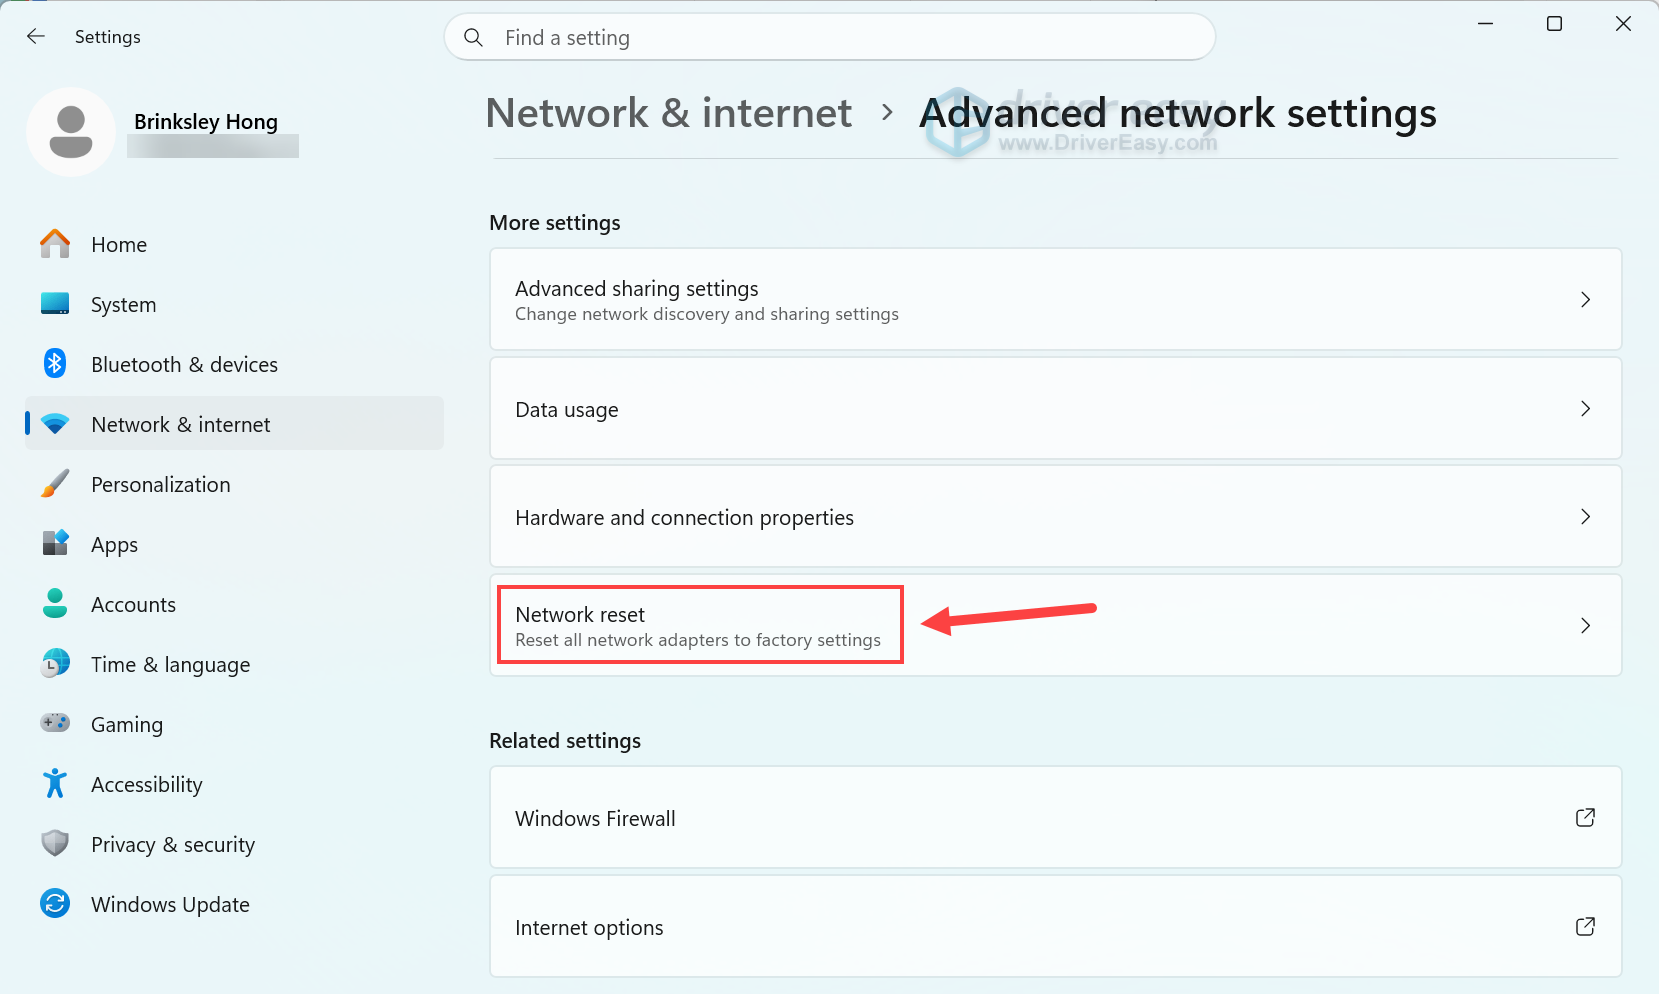The image size is (1659, 994).
Task: Open Personalization settings page
Action: tap(234, 484)
